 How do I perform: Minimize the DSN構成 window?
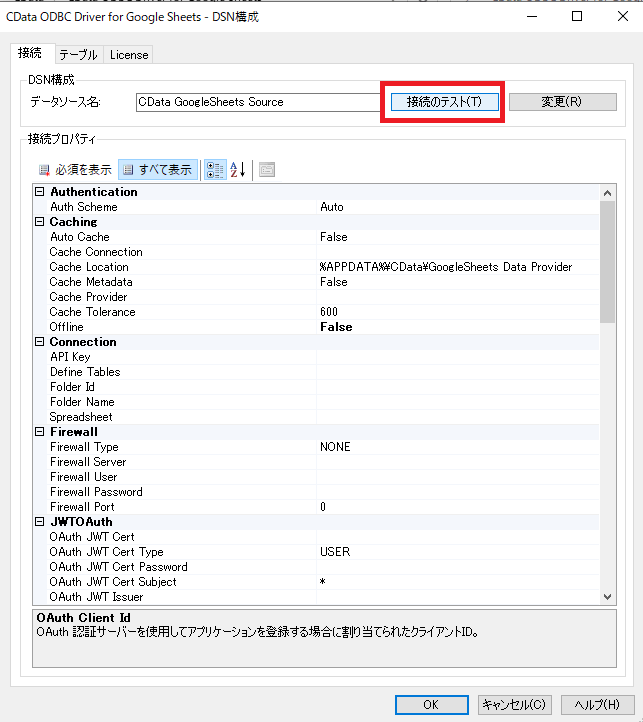pyautogui.click(x=532, y=16)
